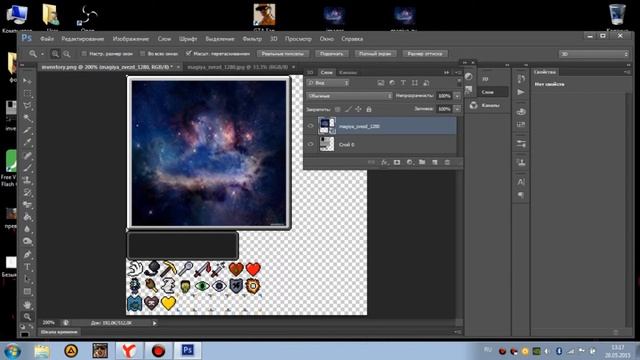Open the workspace '3D' dropdown
The image size is (640, 360).
pos(594,54)
